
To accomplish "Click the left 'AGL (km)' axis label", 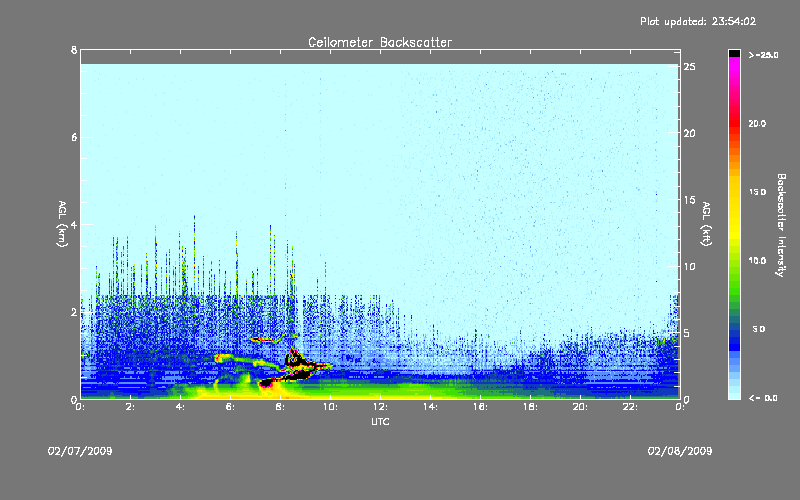I will tap(62, 224).
